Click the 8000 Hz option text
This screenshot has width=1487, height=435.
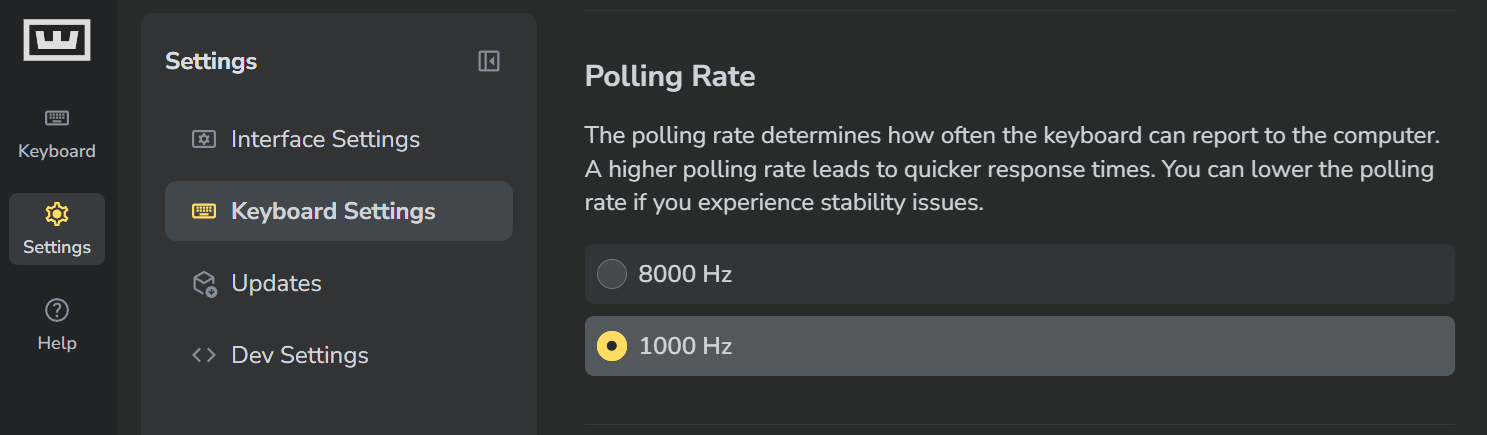coord(685,274)
